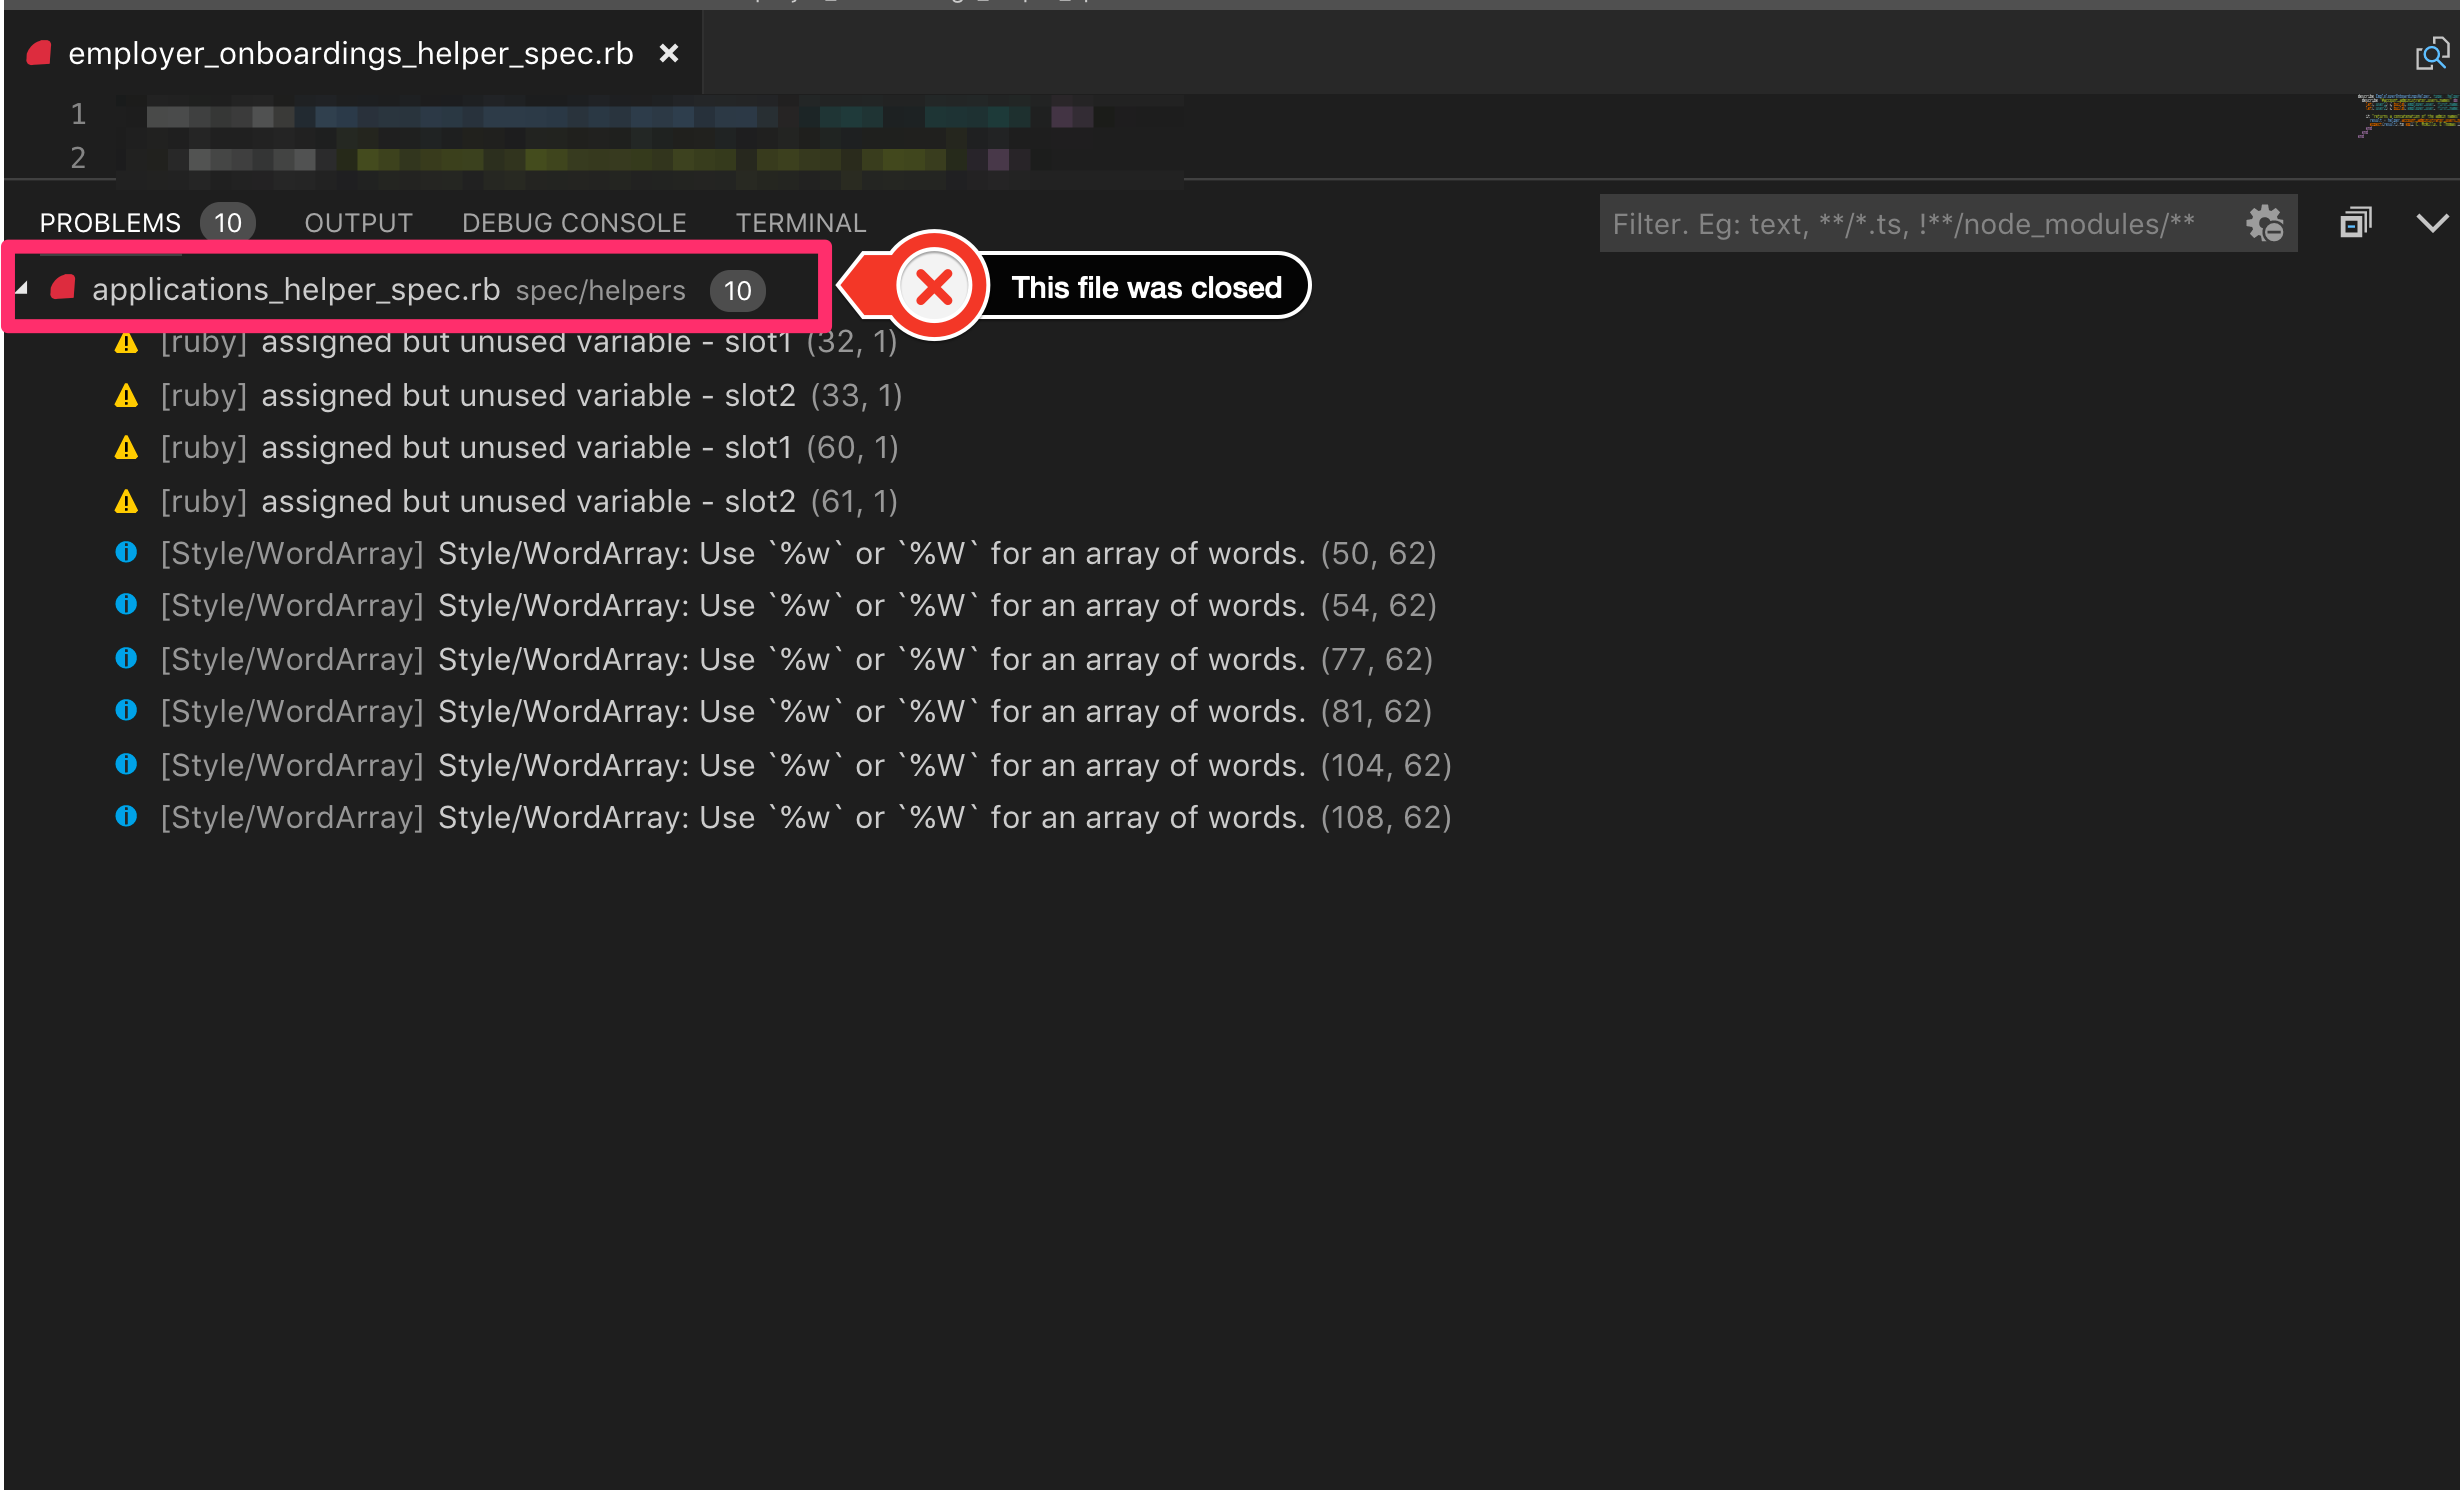Screen dimensions: 2460x1490
Task: Open the DEBUG CONSOLE tab
Action: pos(574,222)
